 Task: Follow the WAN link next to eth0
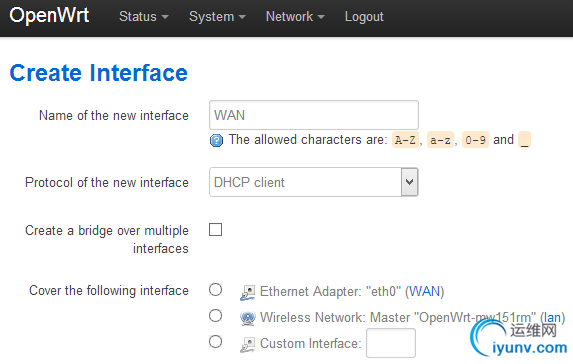click(x=424, y=292)
